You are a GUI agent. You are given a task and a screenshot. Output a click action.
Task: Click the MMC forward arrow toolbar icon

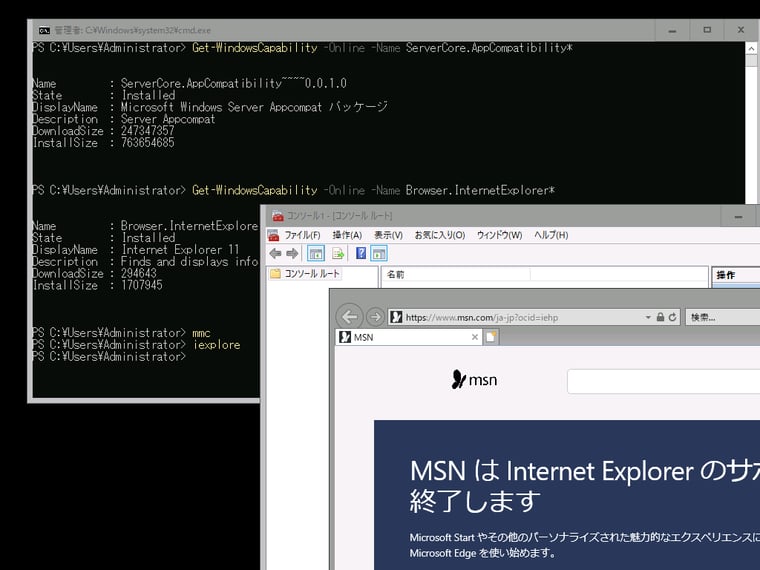click(x=292, y=253)
